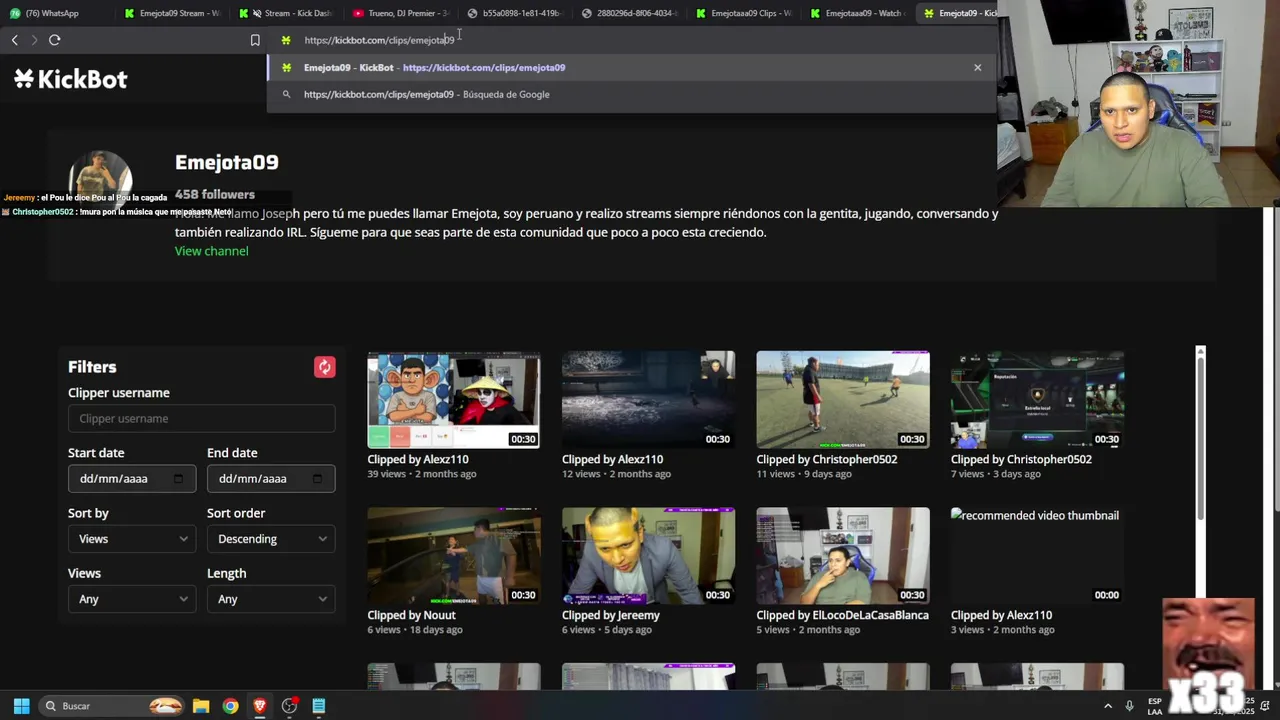The width and height of the screenshot is (1280, 720).
Task: Switch to the Trueno, DJ Premier tab
Action: [x=402, y=13]
